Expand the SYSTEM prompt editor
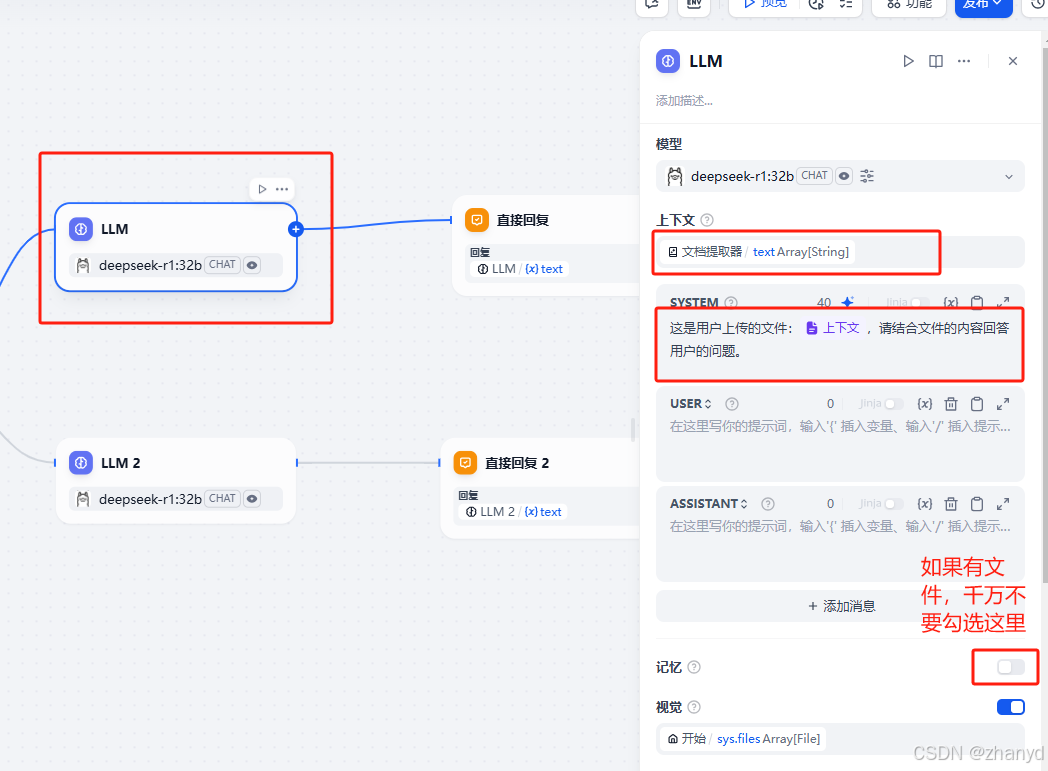This screenshot has height=771, width=1048. 1003,303
